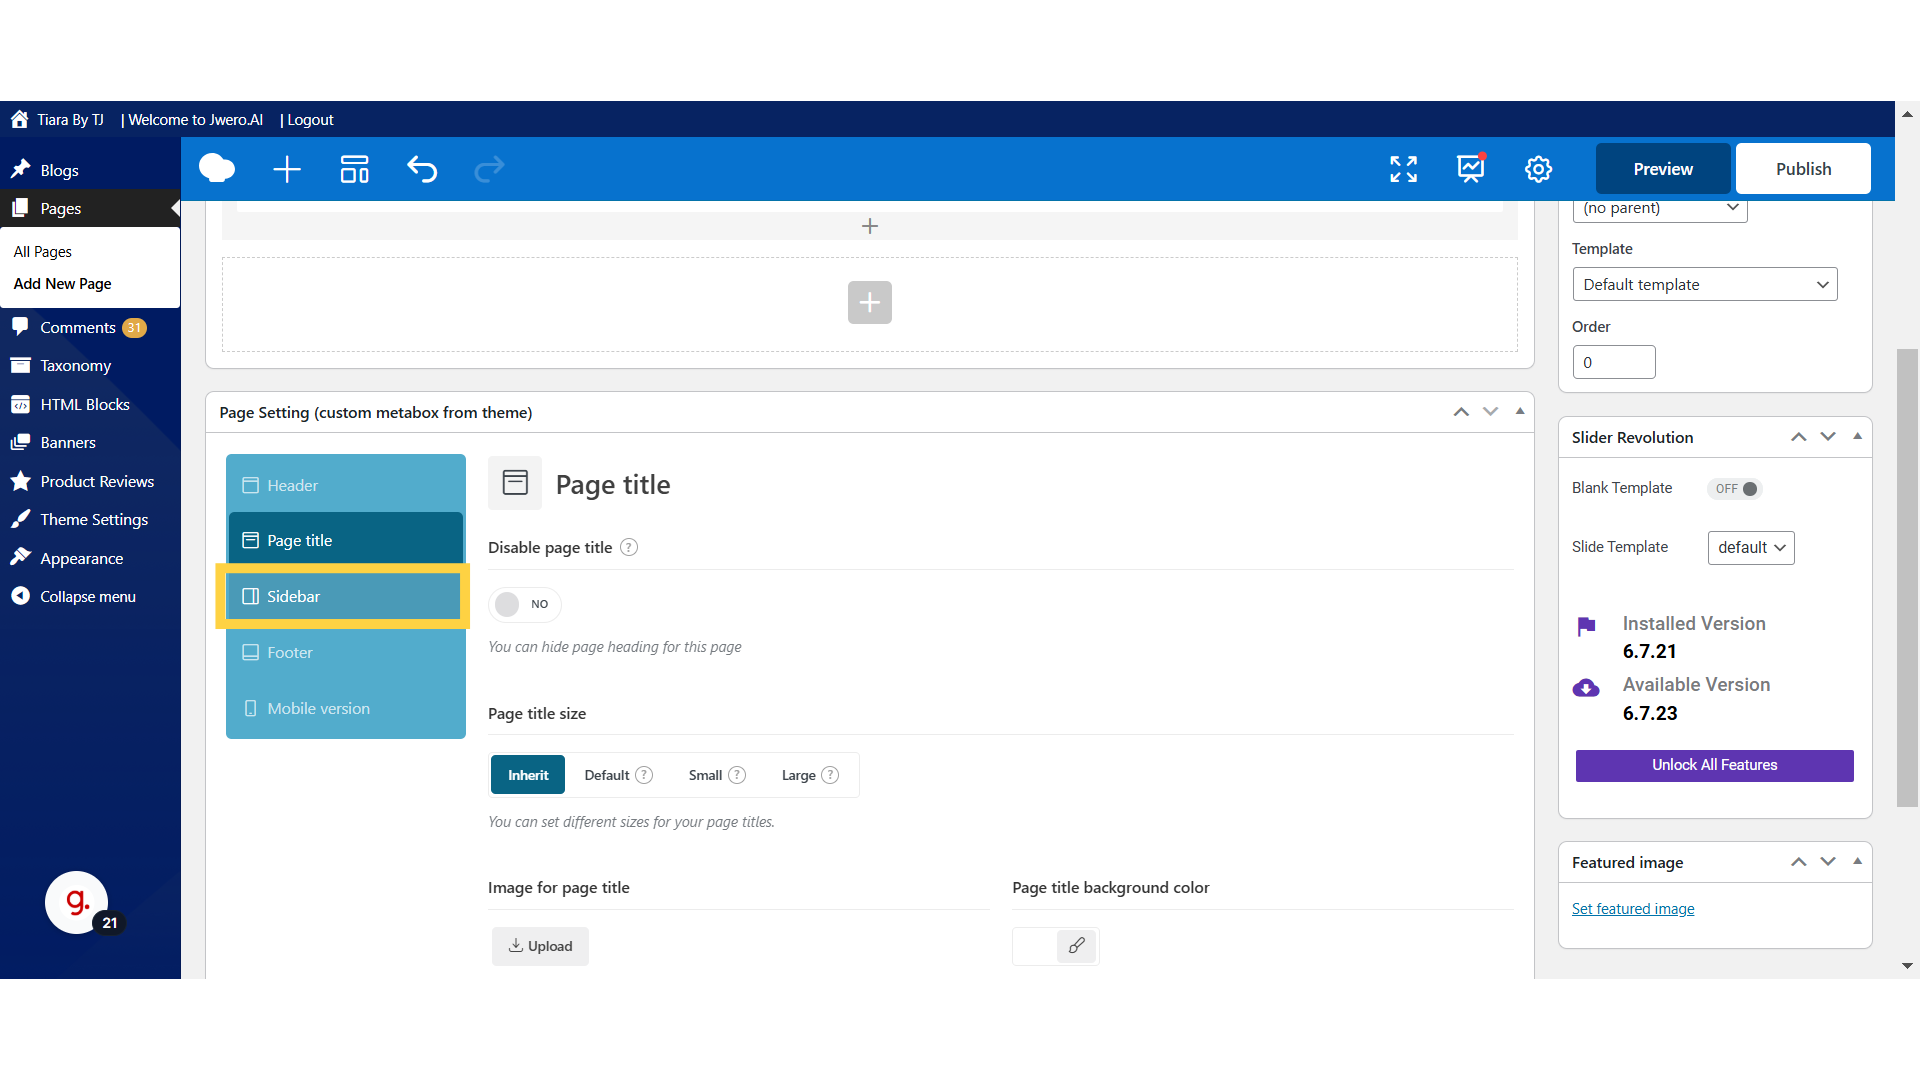
Task: Open the editor settings gear
Action: click(x=1538, y=169)
